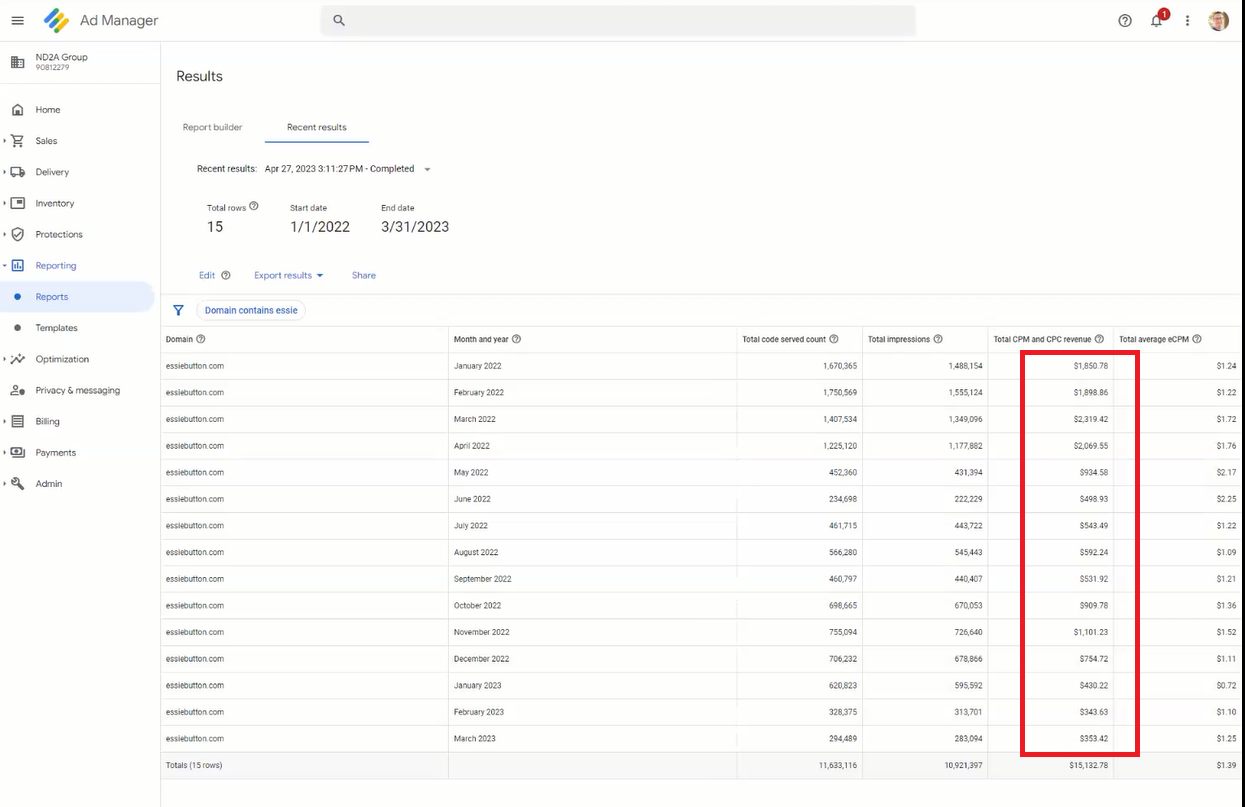Select the November 2022 month cell
Image resolution: width=1245 pixels, height=807 pixels.
click(592, 632)
